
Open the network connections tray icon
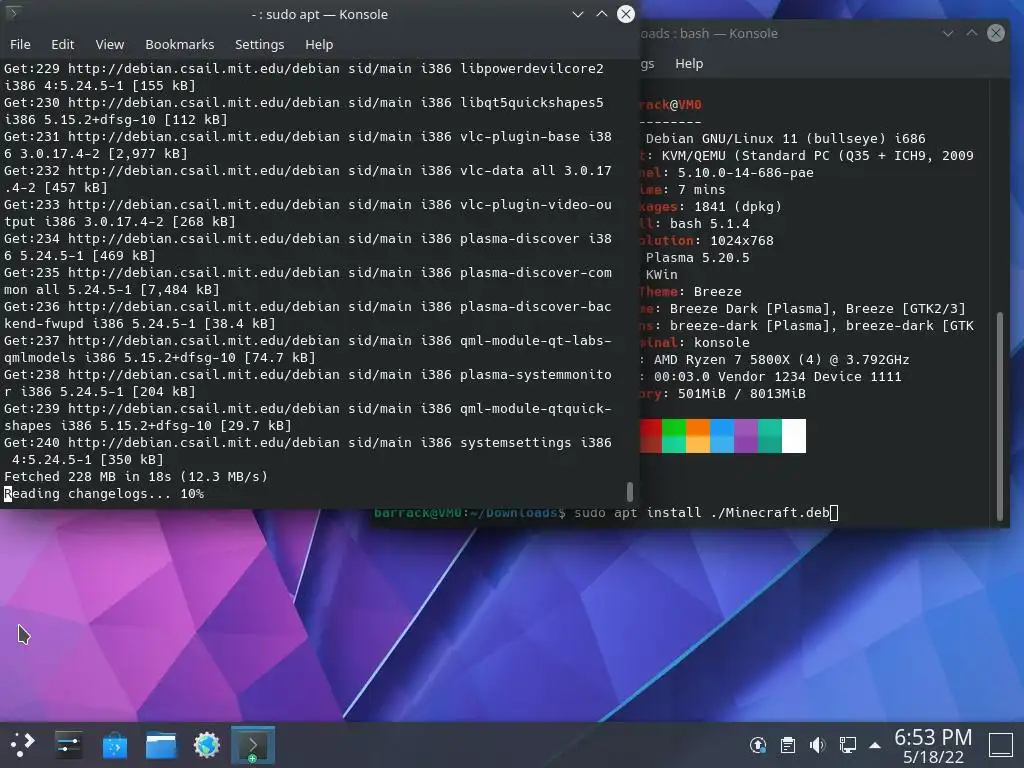point(848,744)
